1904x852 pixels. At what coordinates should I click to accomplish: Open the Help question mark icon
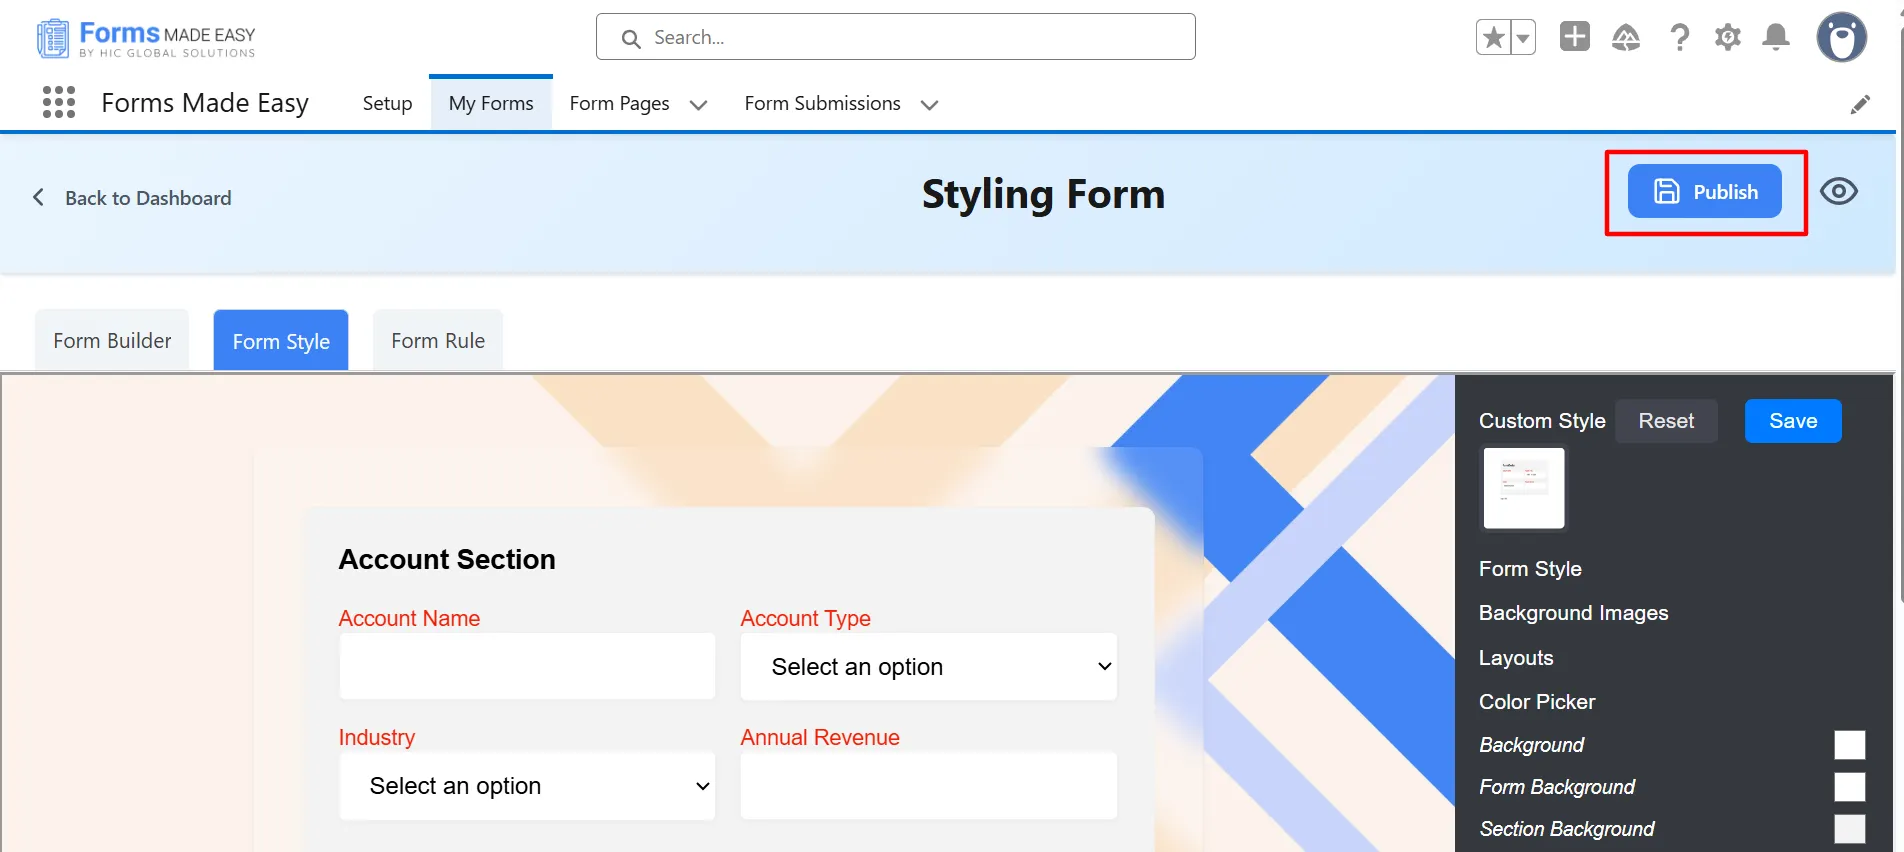(1680, 38)
